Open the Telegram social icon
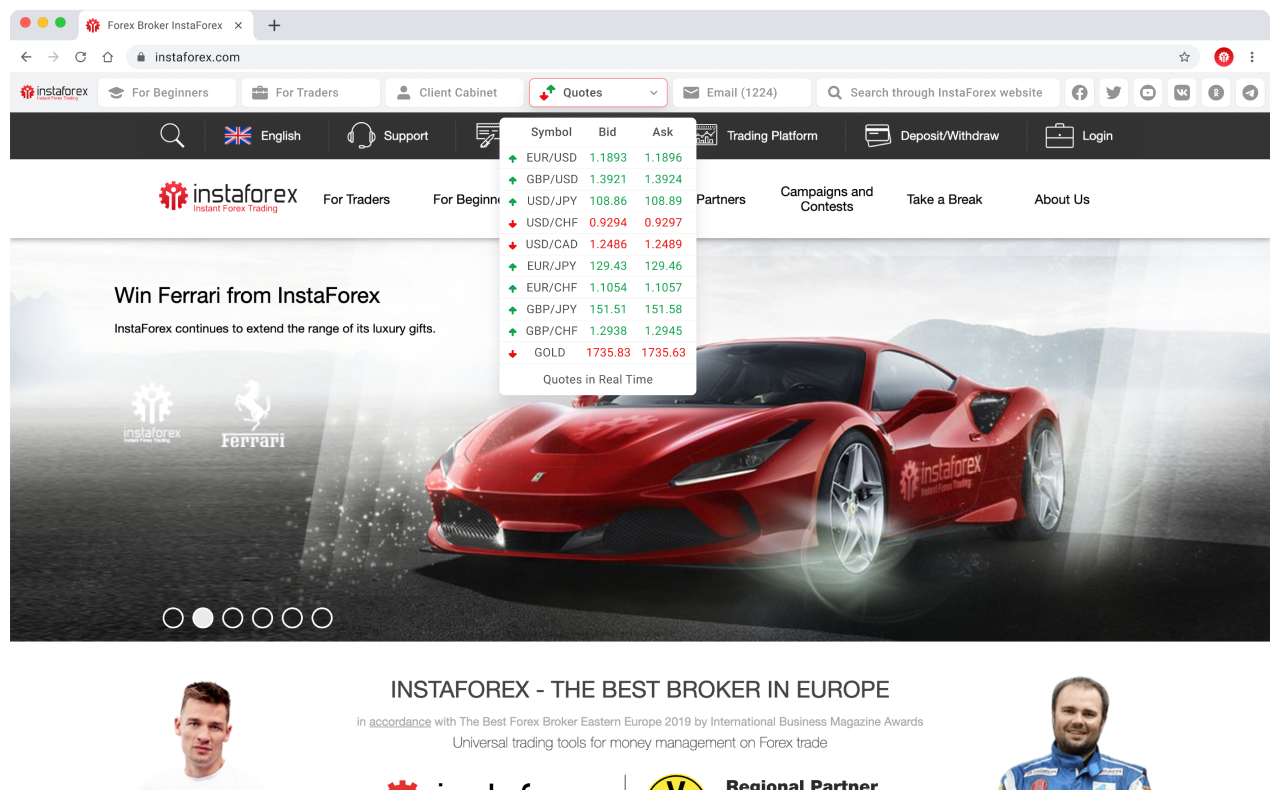This screenshot has height=800, width=1280. click(1250, 92)
